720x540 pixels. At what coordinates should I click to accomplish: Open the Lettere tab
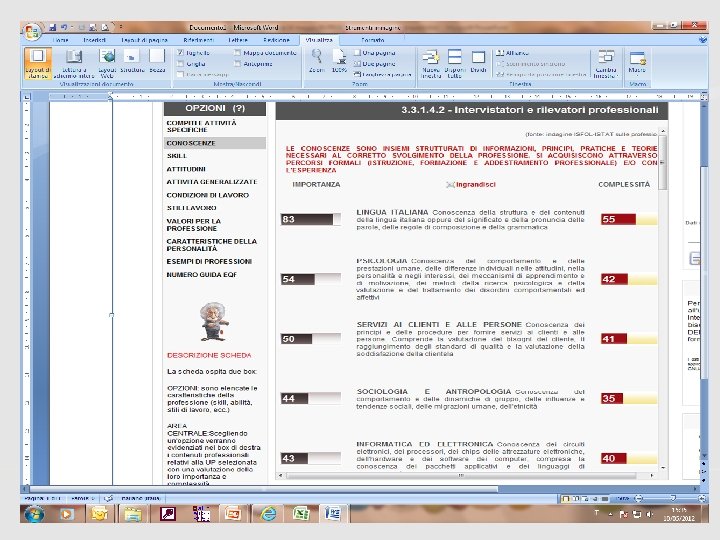(238, 40)
